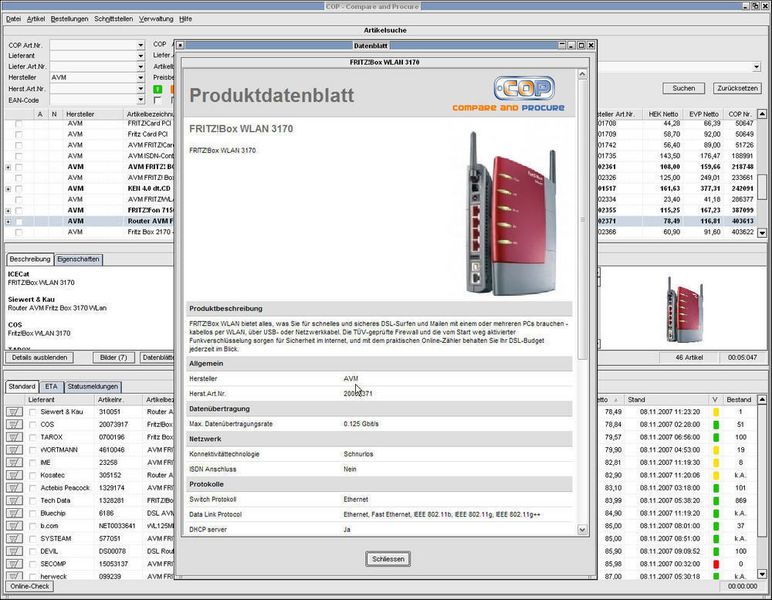Click Details ausblenden button
Screen dimensions: 772x600
tap(39, 357)
